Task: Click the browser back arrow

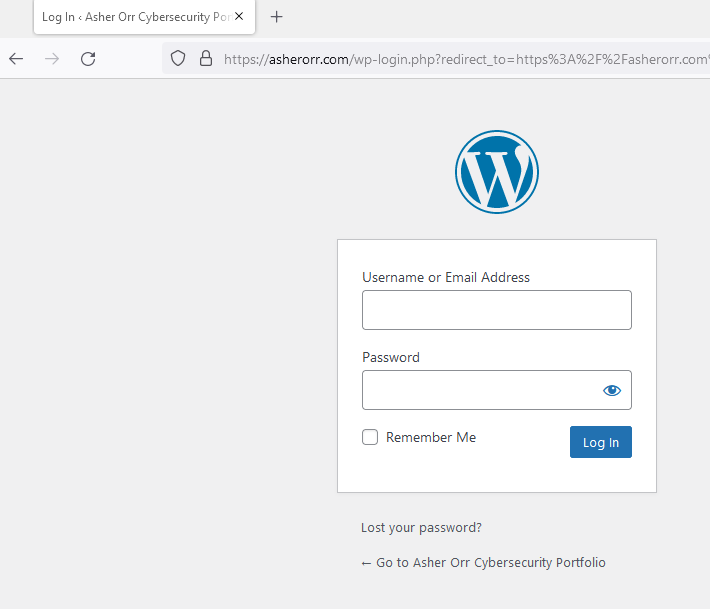Action: tap(16, 59)
